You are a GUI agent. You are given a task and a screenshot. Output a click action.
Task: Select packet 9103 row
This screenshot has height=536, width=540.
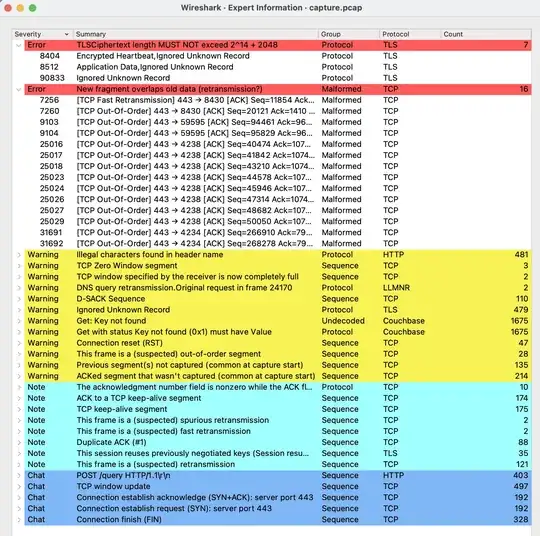[278, 122]
